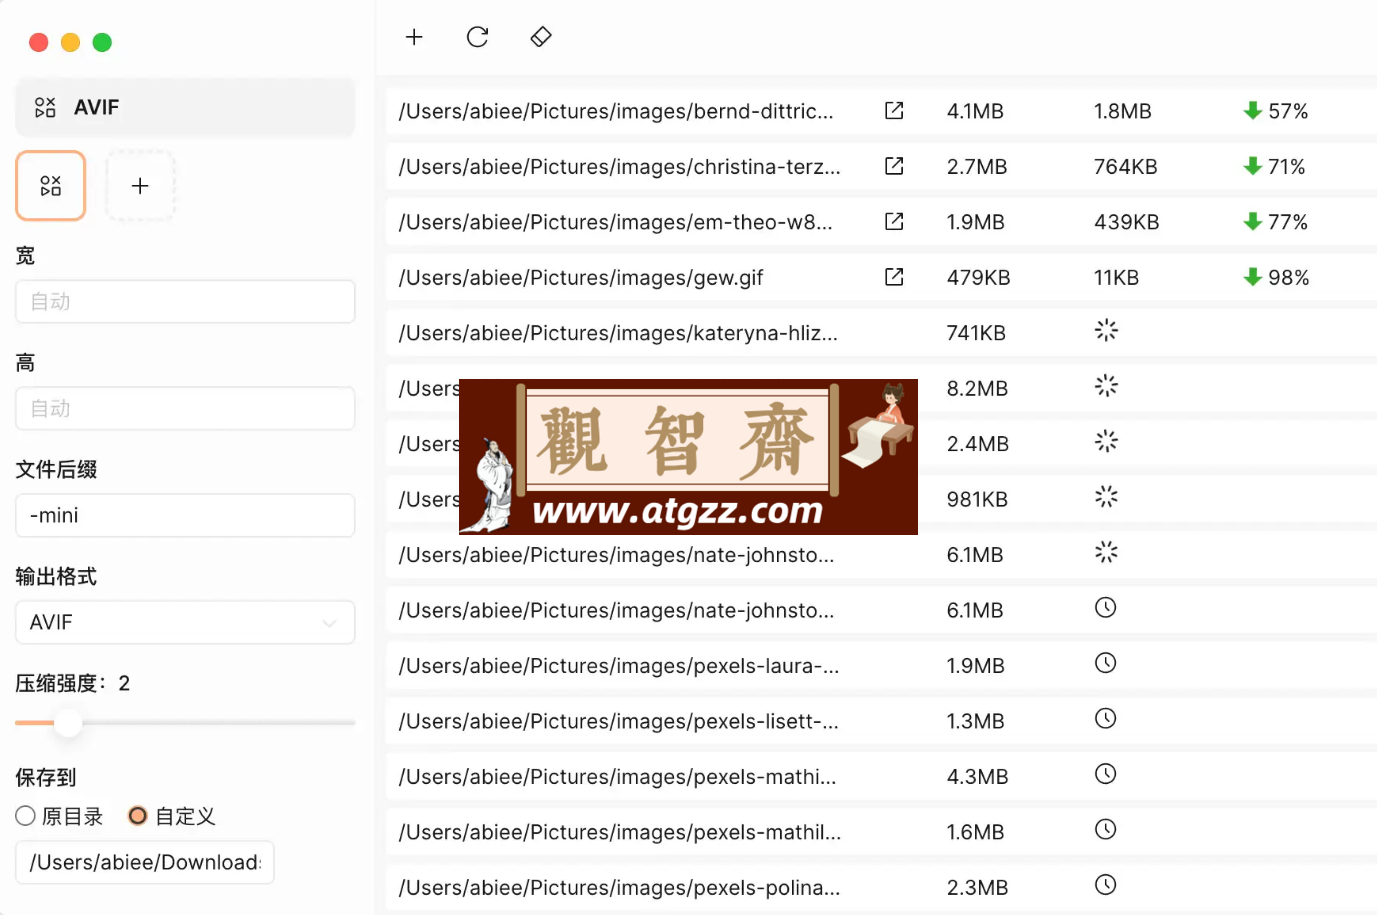This screenshot has height=915, width=1377.
Task: Click the pexels-laura file path
Action: 619,666
